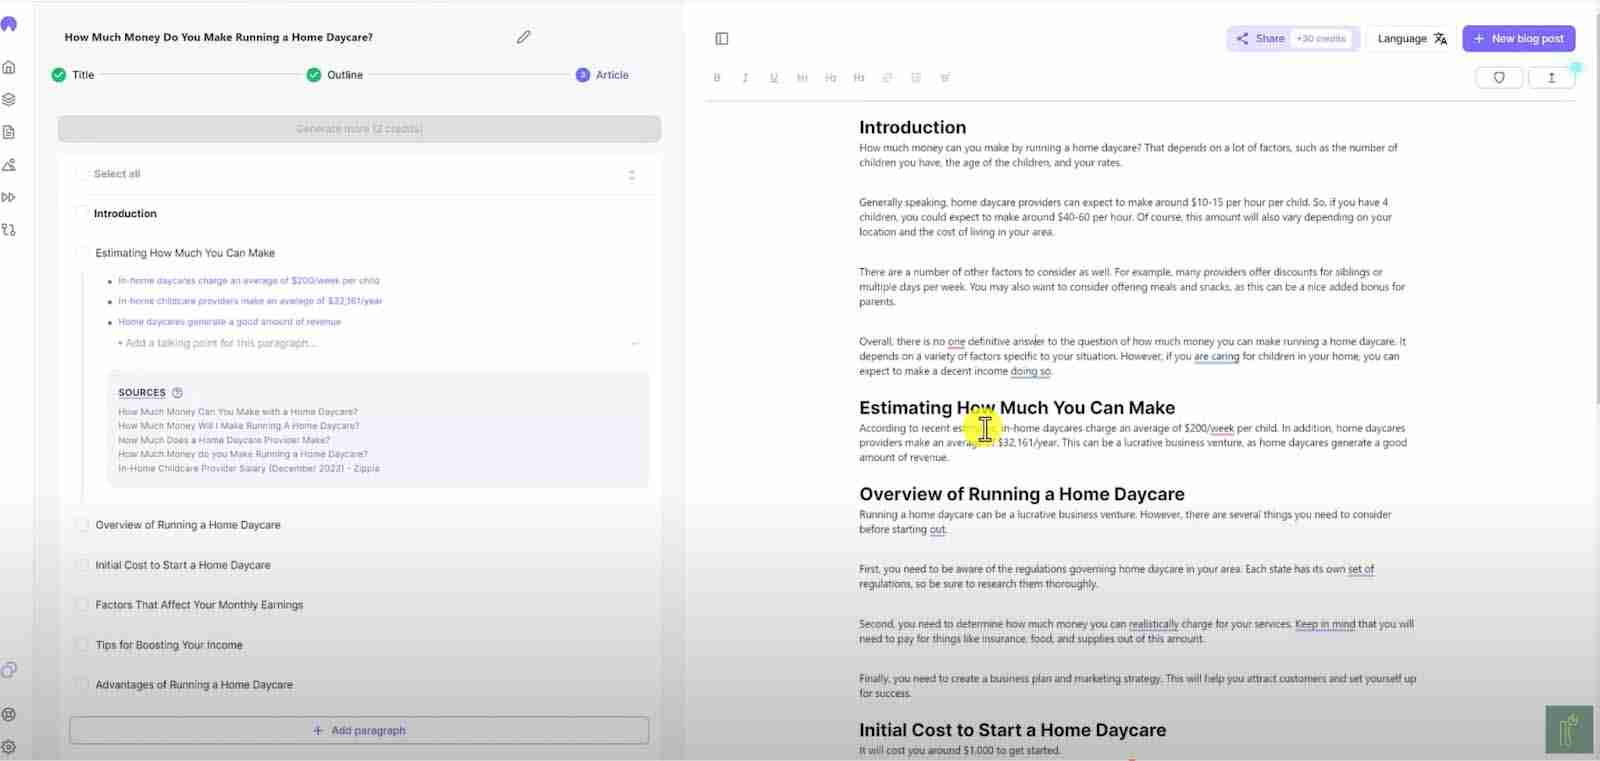Click the shield icon button
This screenshot has width=1600, height=761.
coord(1499,78)
